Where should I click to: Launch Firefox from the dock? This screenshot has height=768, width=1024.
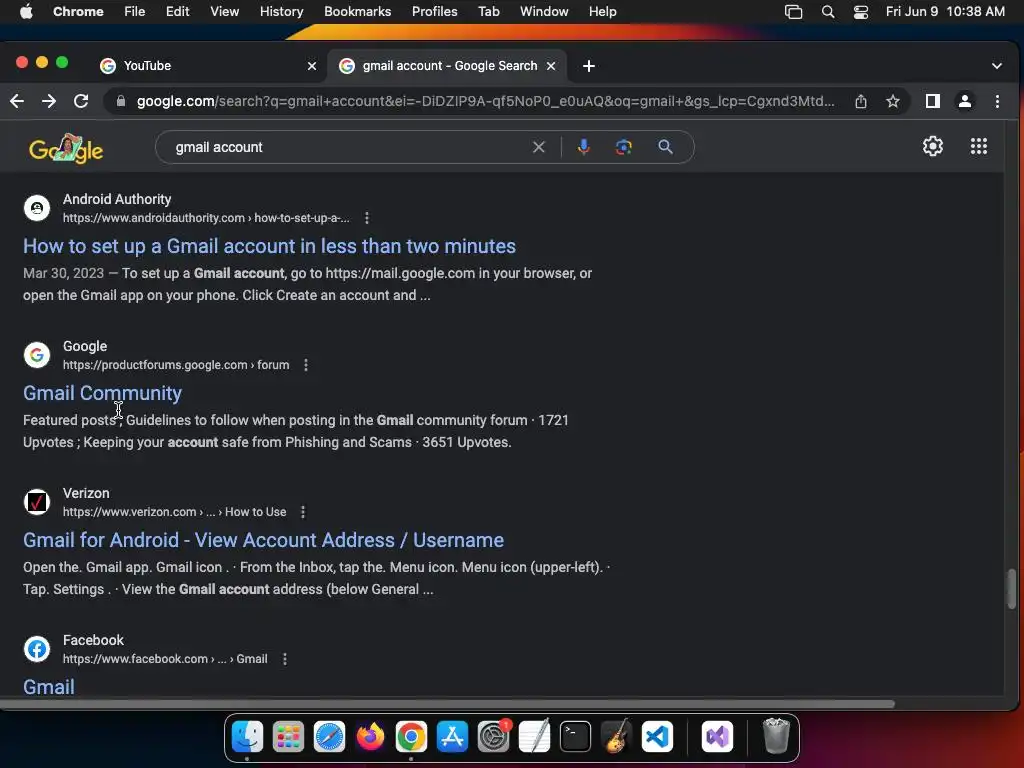[370, 737]
